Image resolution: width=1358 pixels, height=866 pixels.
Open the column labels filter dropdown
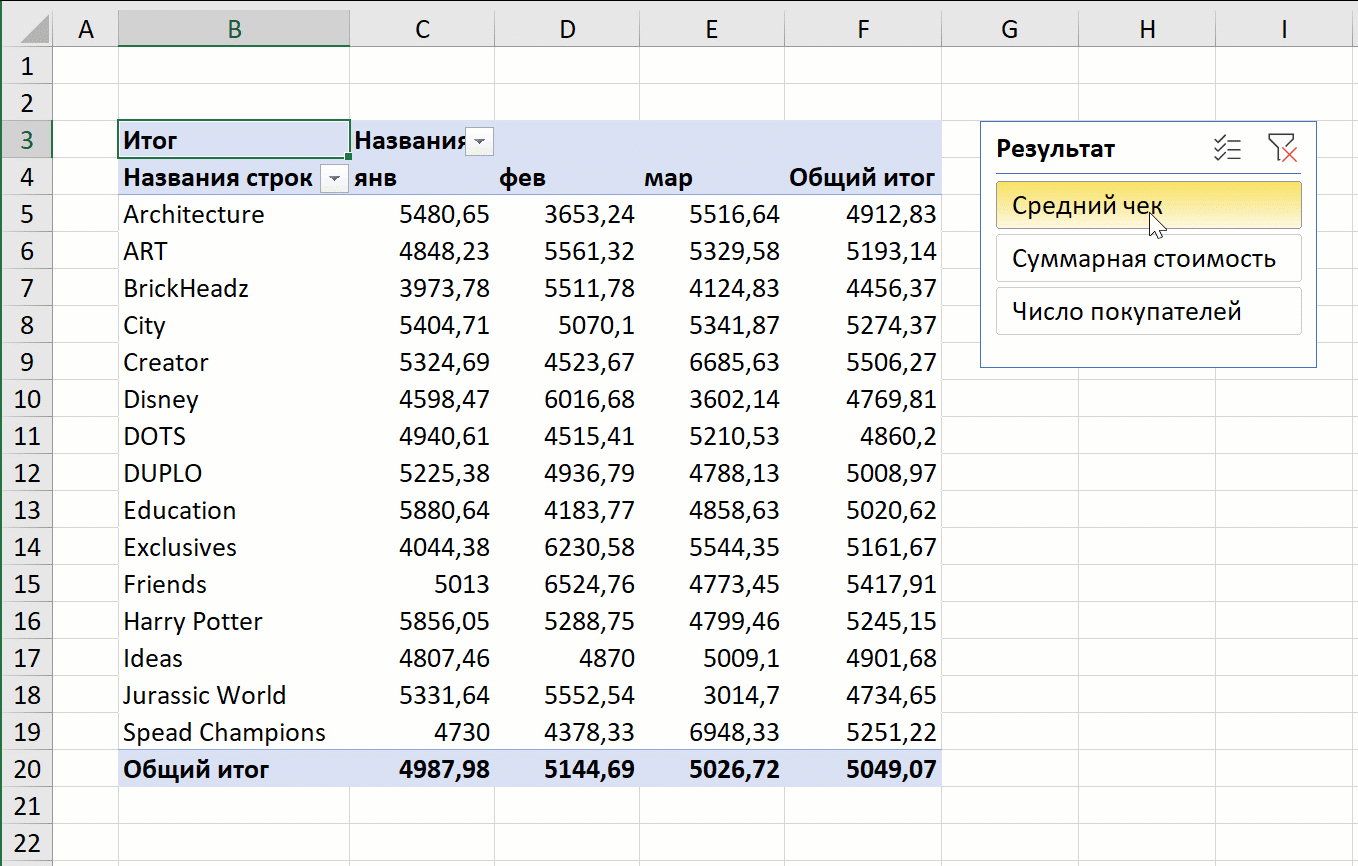coord(480,142)
